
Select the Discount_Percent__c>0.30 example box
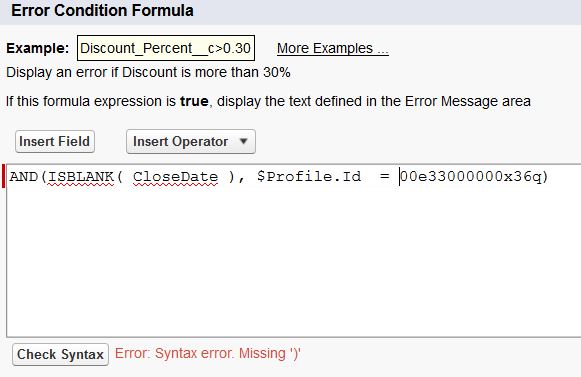click(166, 48)
